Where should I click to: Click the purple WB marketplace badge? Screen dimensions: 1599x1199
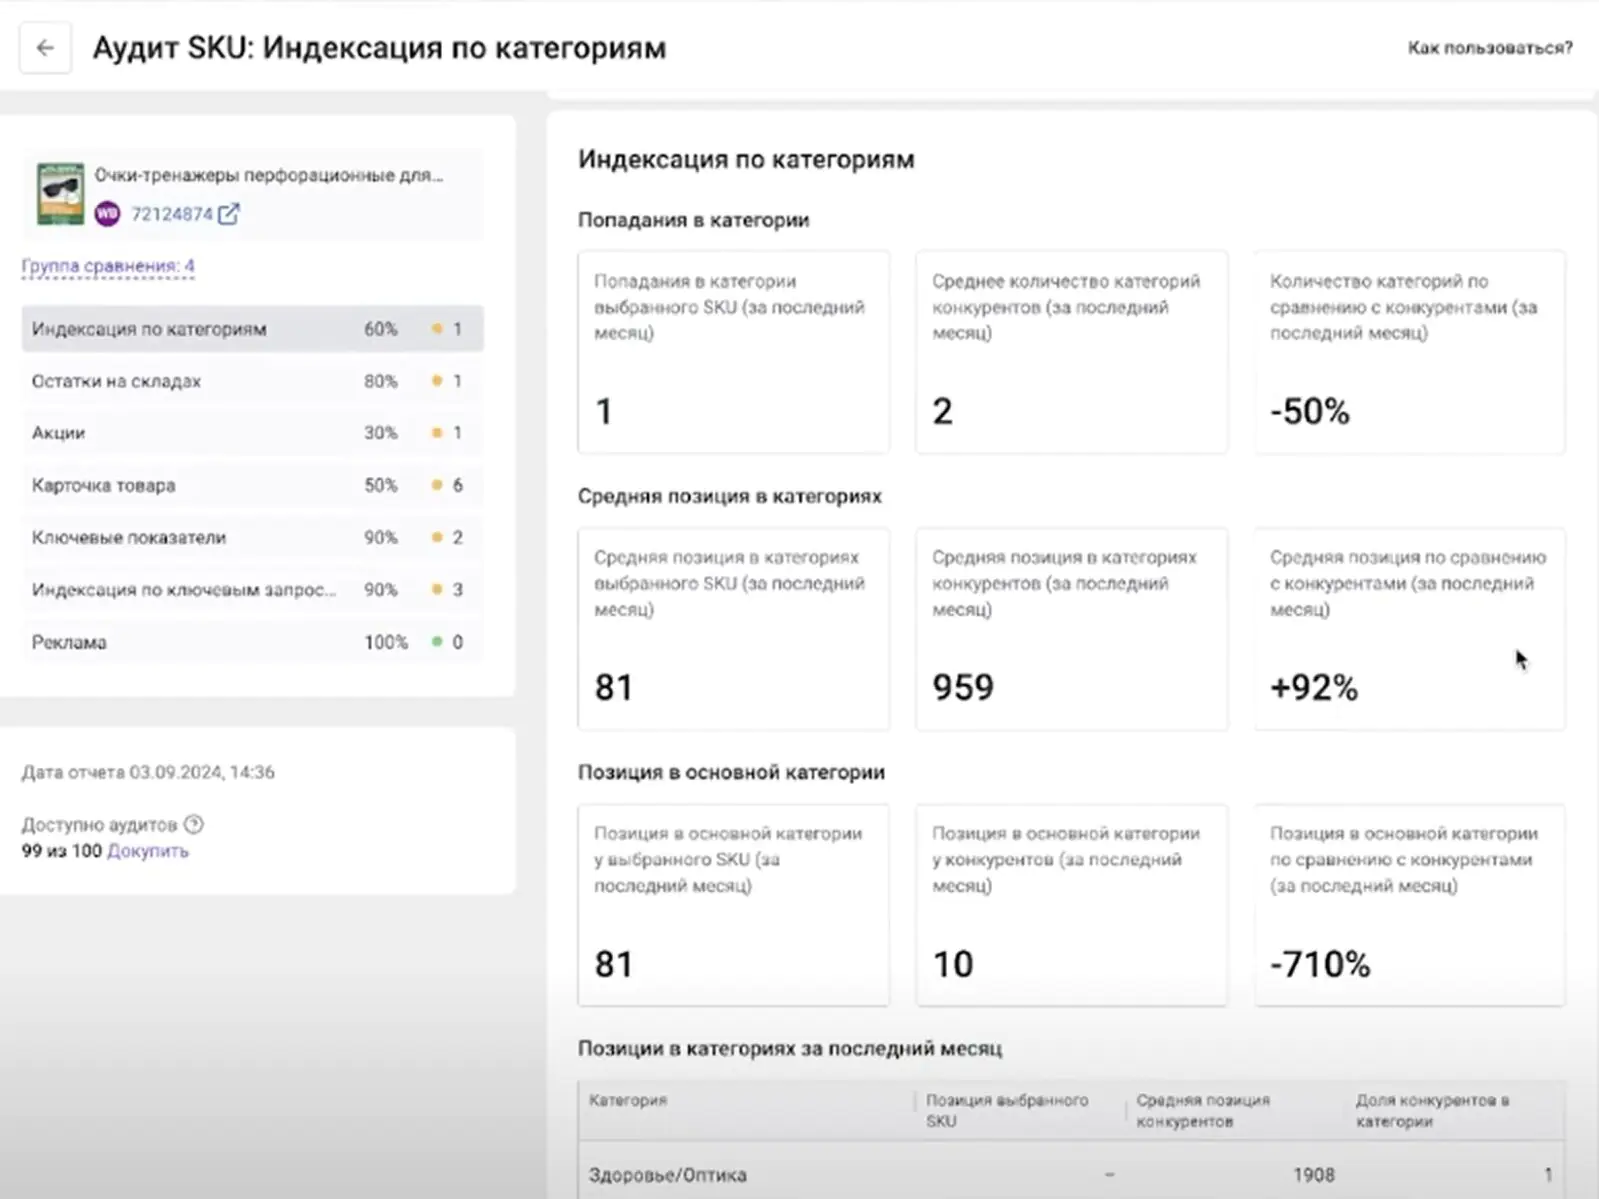(x=107, y=214)
